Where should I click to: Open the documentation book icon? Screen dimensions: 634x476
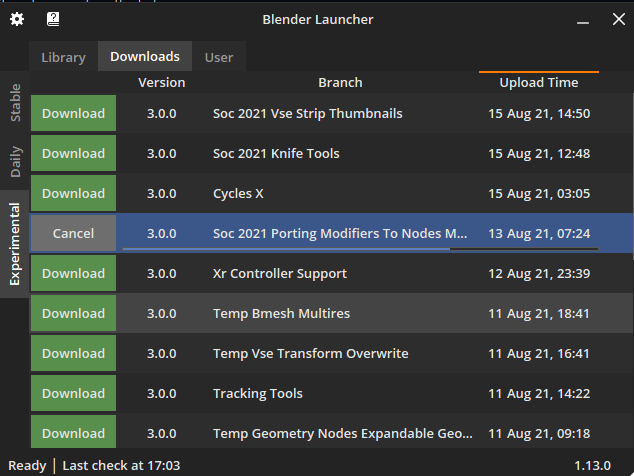[53, 19]
